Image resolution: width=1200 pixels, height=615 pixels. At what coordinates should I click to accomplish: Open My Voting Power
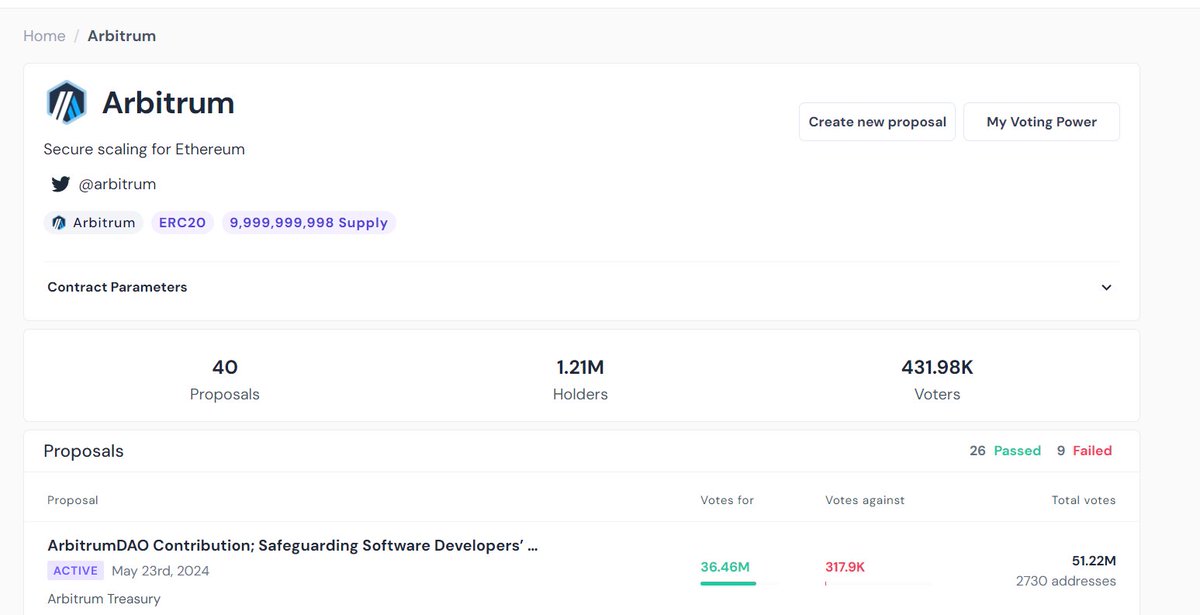point(1041,122)
